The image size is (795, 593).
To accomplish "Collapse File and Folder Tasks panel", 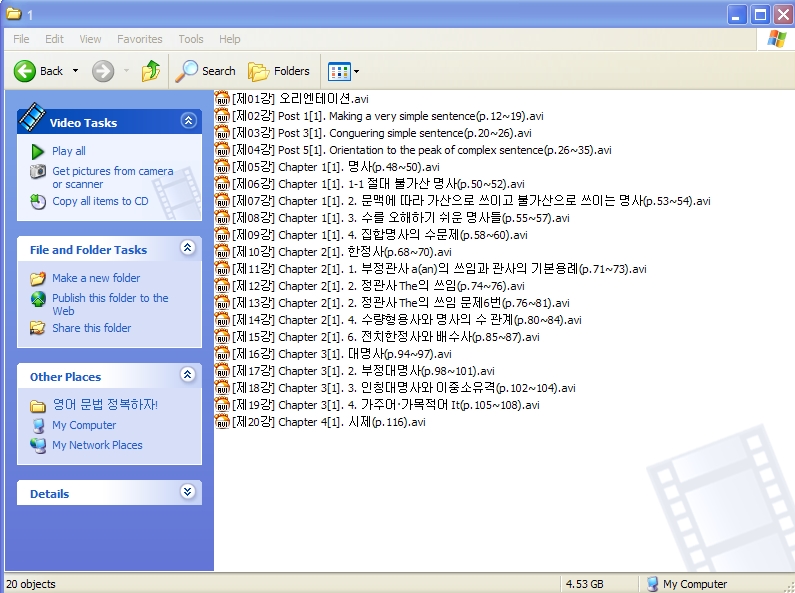I will tap(188, 248).
